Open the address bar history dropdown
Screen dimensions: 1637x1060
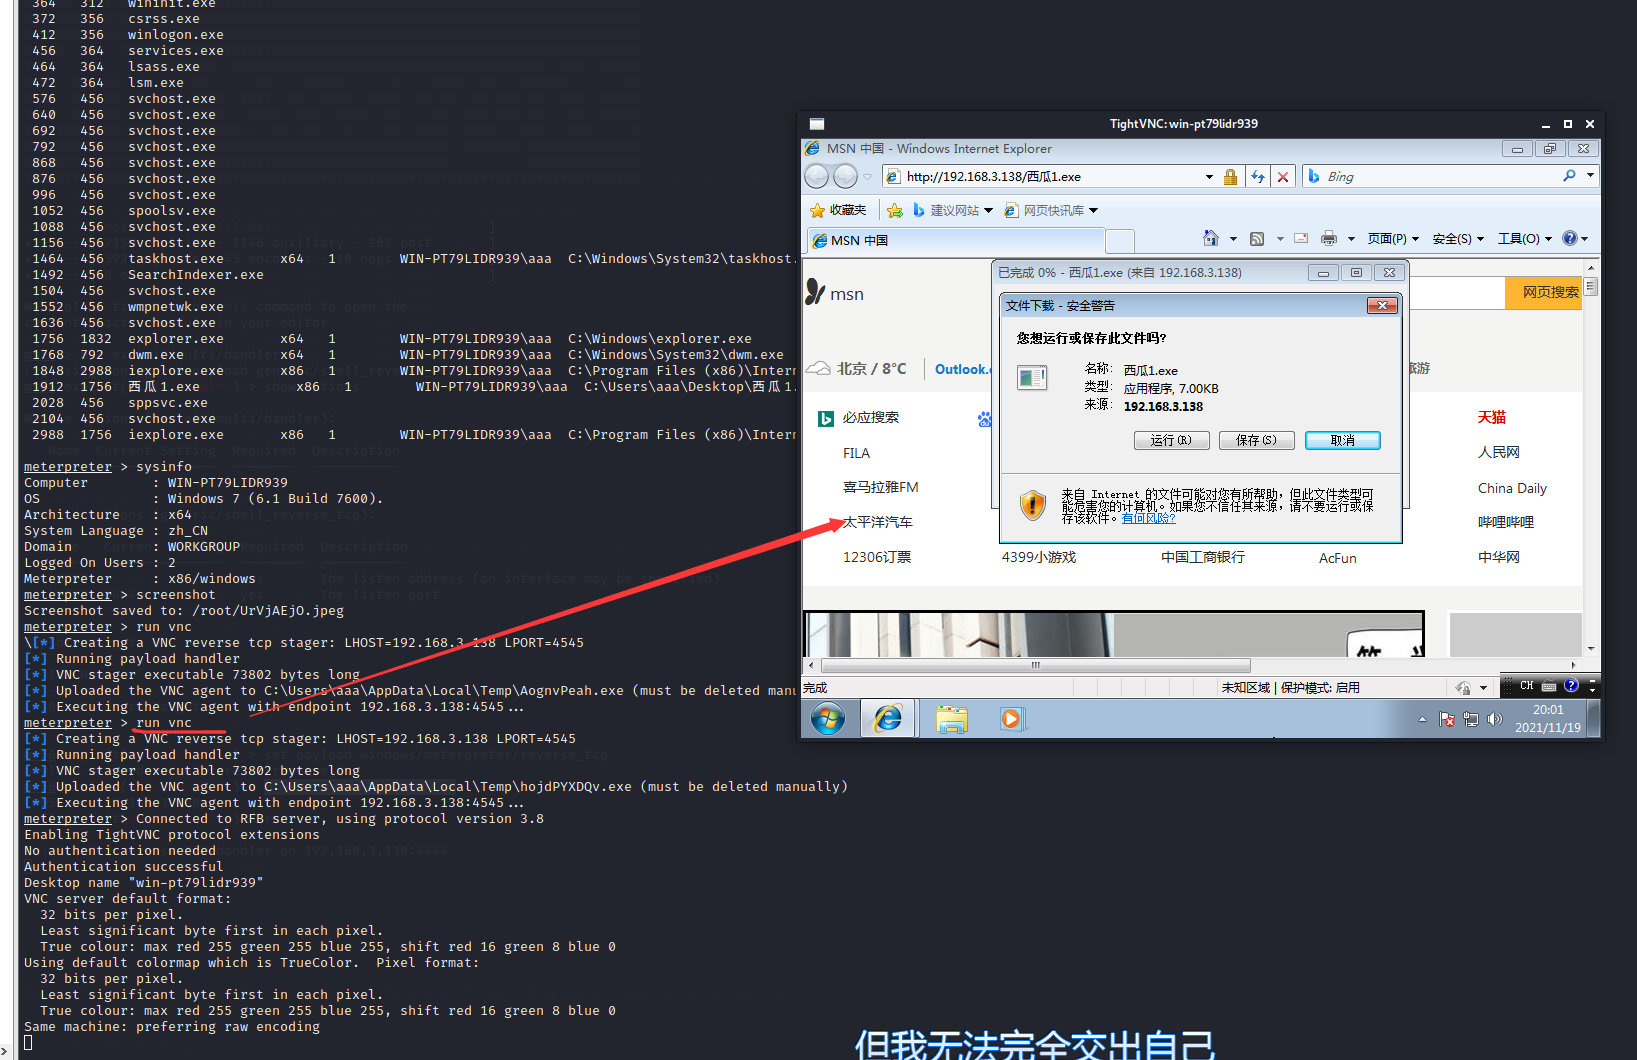coord(1209,176)
